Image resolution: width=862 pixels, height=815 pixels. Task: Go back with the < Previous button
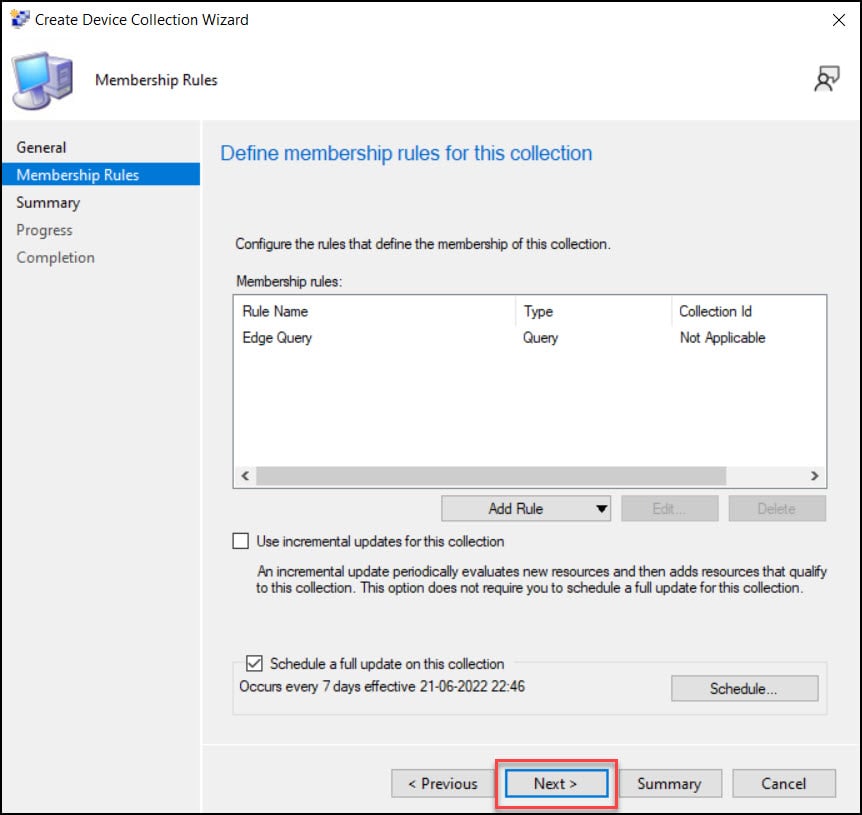pyautogui.click(x=443, y=783)
